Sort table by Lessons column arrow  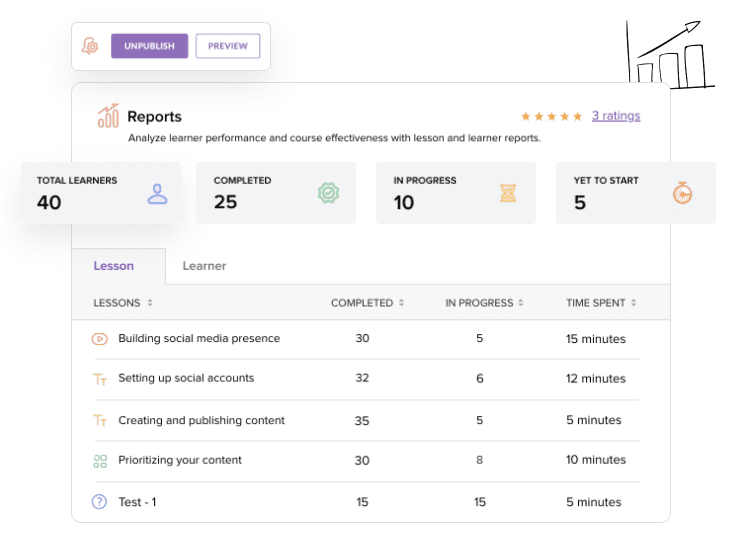coord(150,303)
